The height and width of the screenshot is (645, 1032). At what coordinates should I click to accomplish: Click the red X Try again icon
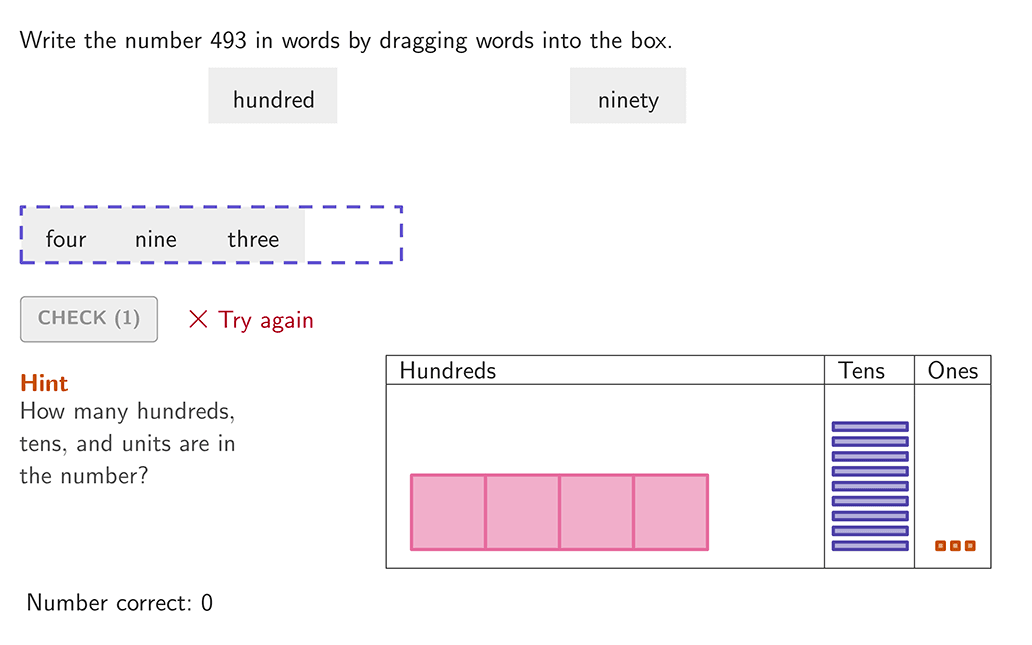click(198, 320)
